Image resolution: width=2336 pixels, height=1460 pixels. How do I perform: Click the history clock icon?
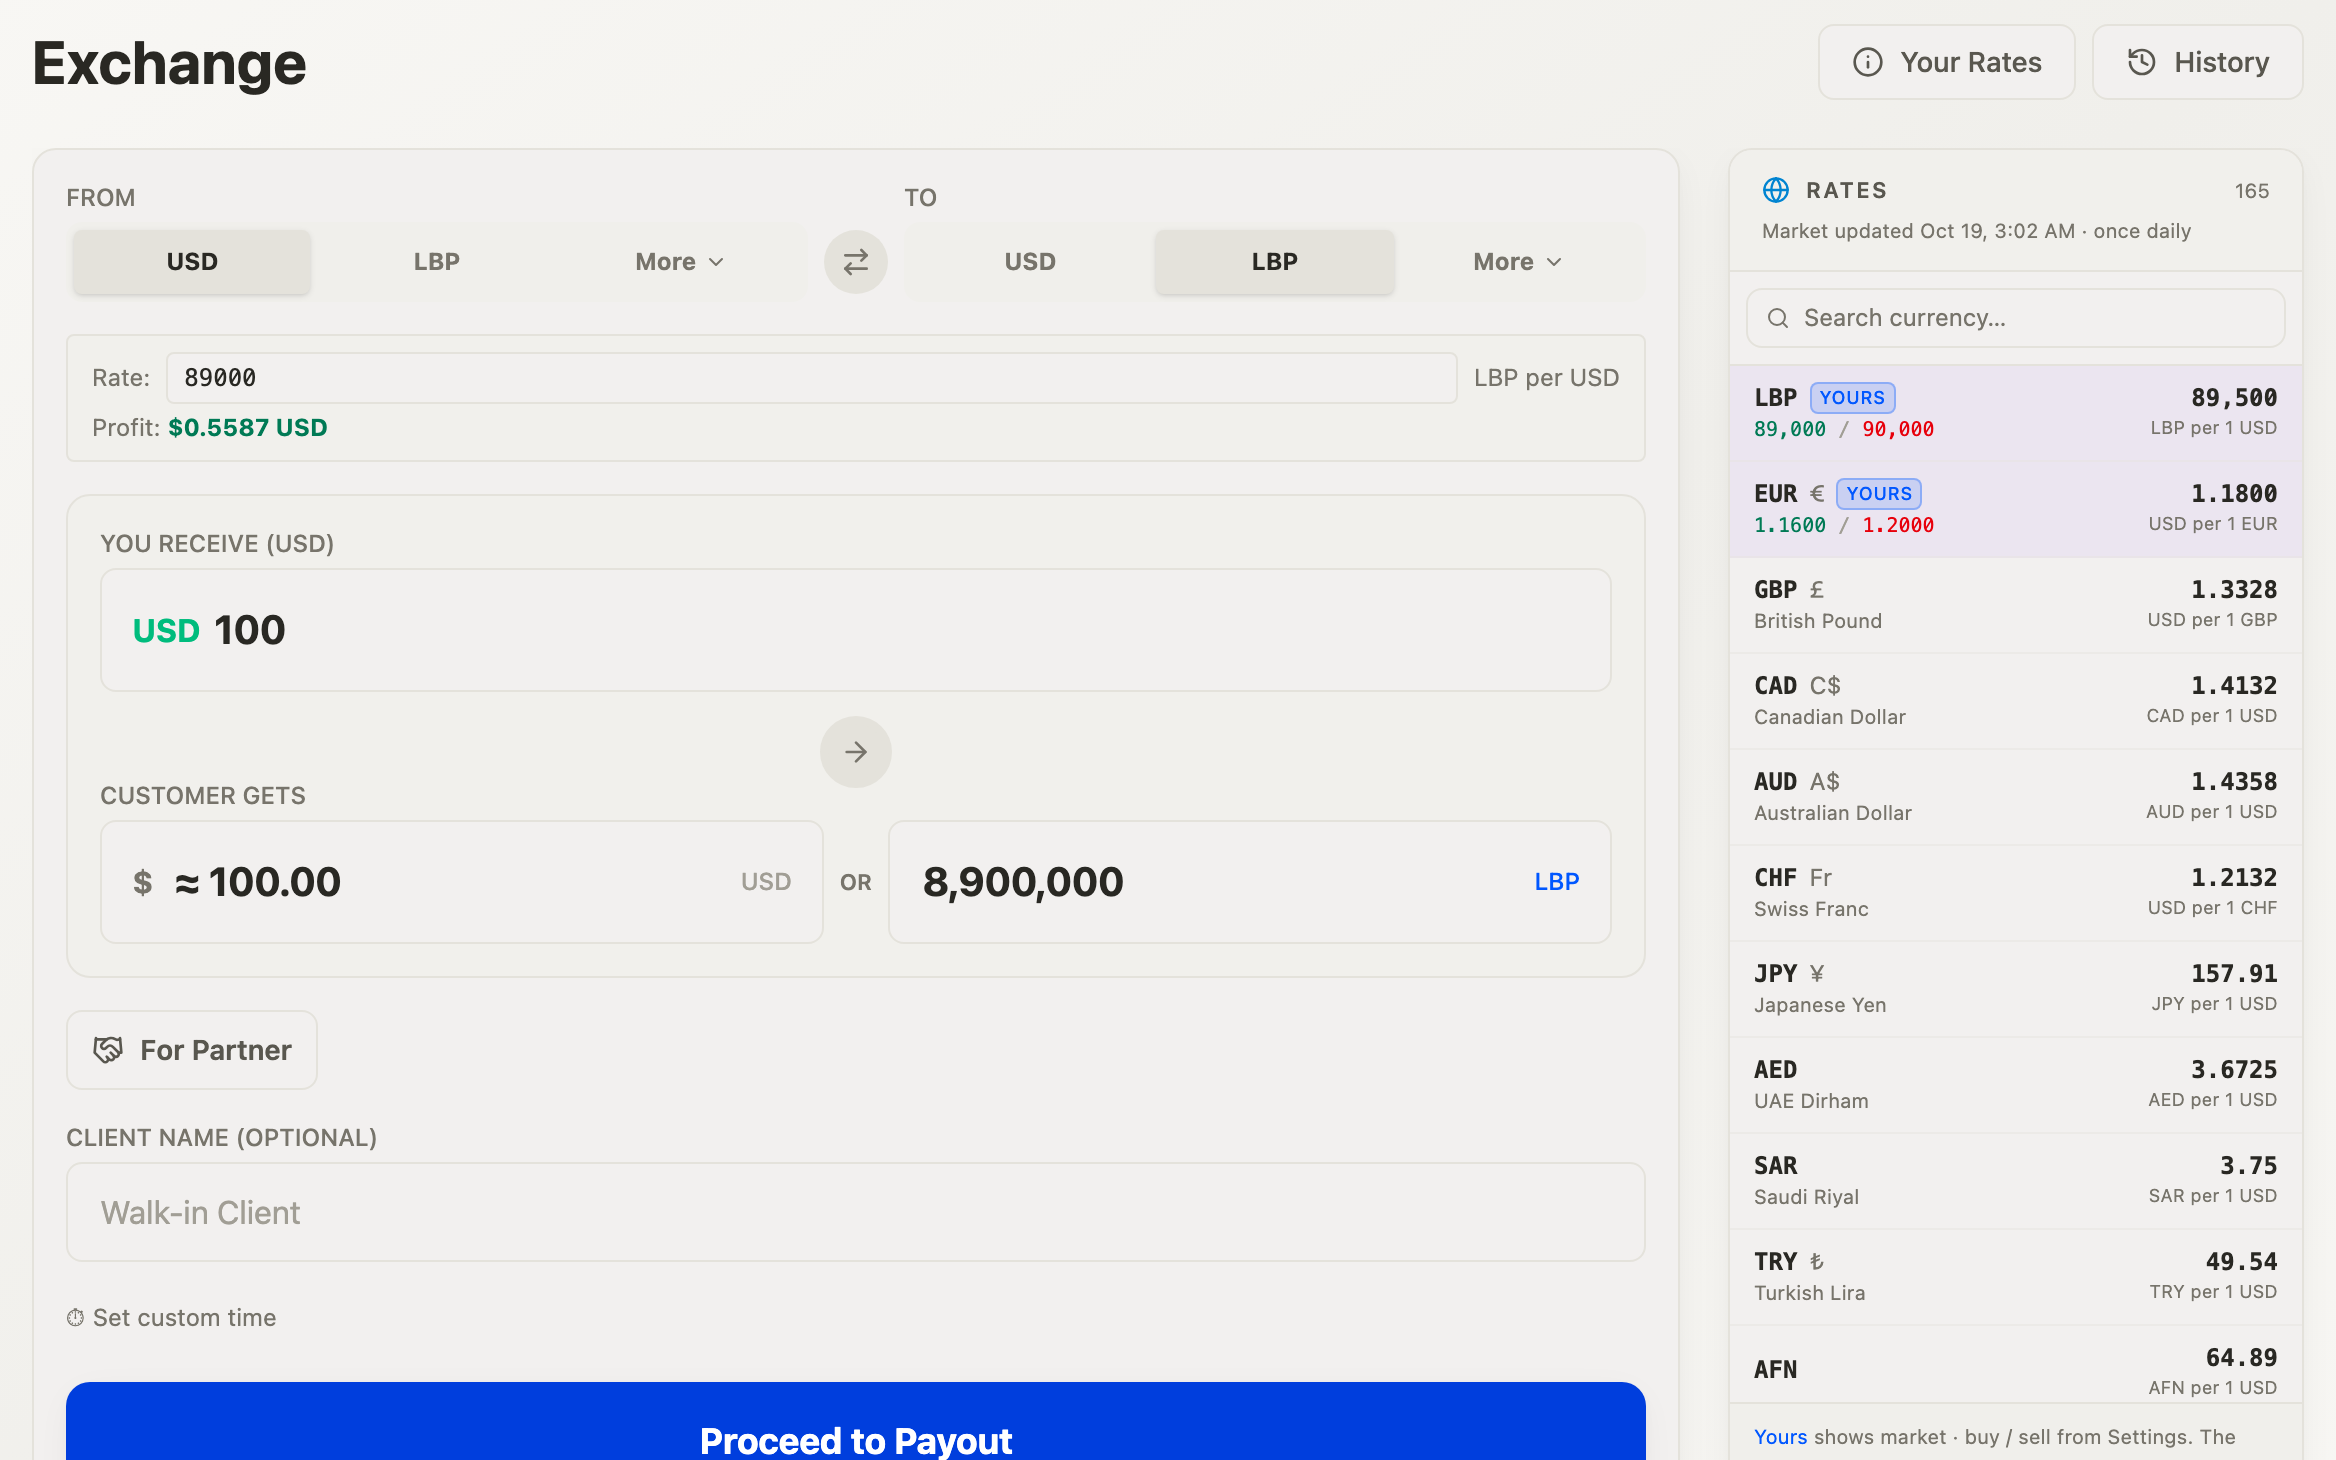[x=2141, y=62]
